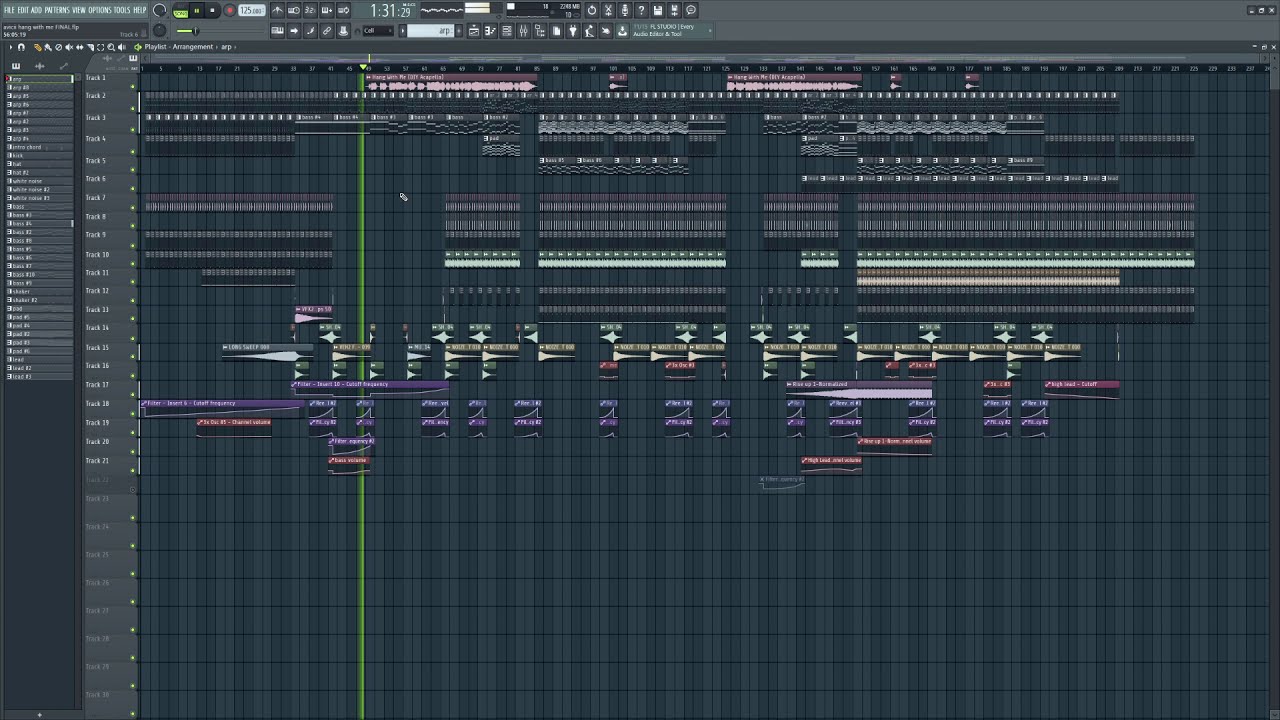The height and width of the screenshot is (720, 1280).
Task: Mute Track 10 with its green dot
Action: tap(133, 263)
